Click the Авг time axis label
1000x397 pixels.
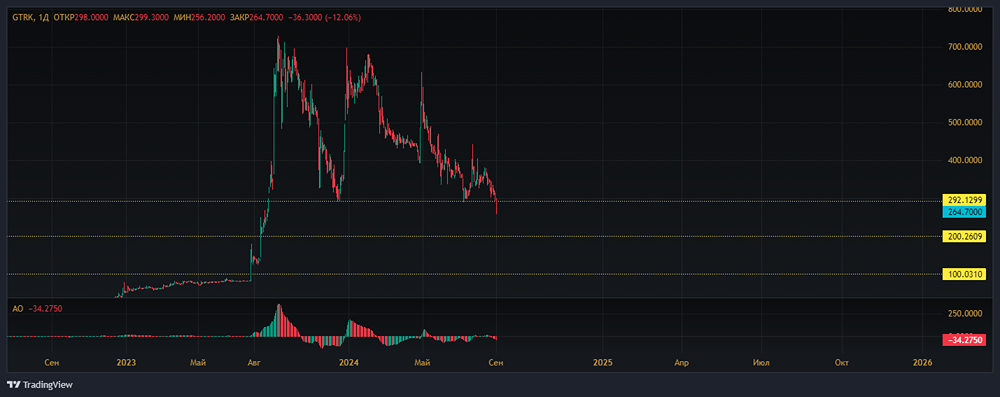click(254, 363)
